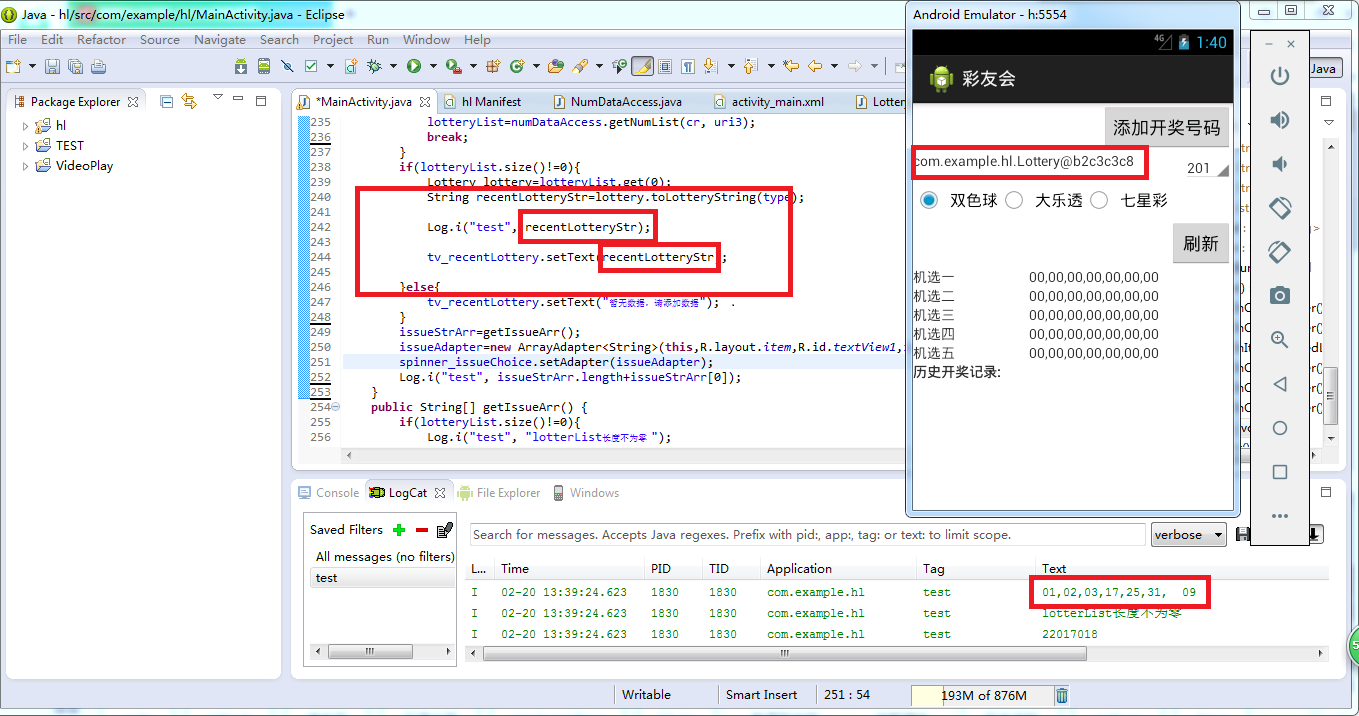Open the Window menu
Viewport: 1359px width, 716px height.
point(426,40)
